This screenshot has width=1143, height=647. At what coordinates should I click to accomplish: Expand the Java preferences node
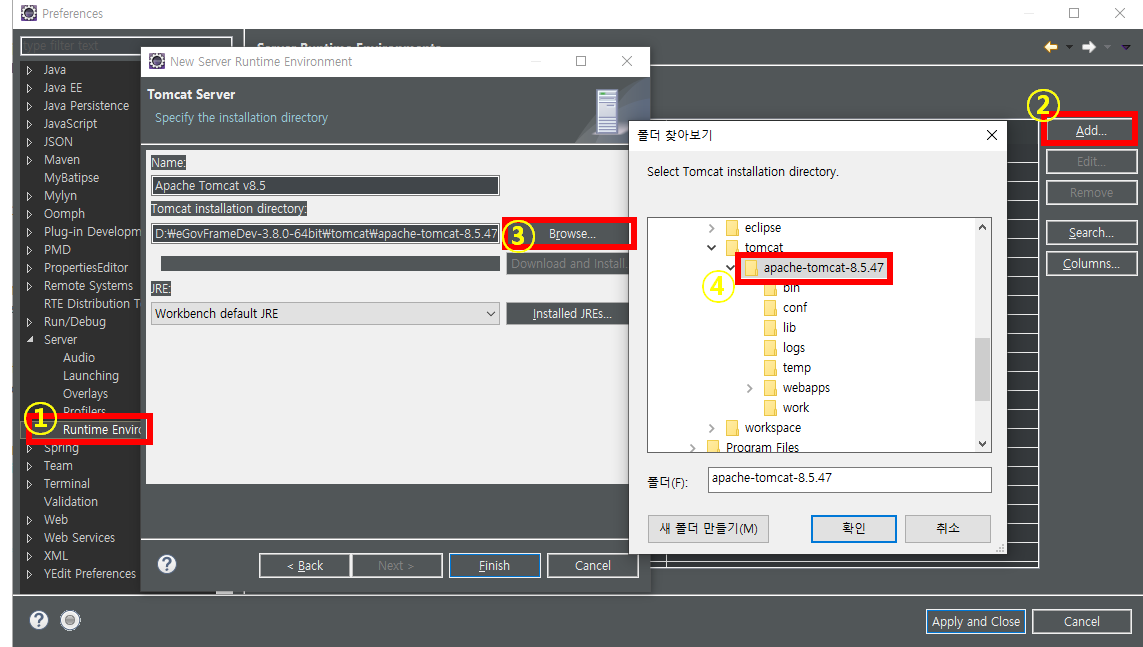click(29, 70)
